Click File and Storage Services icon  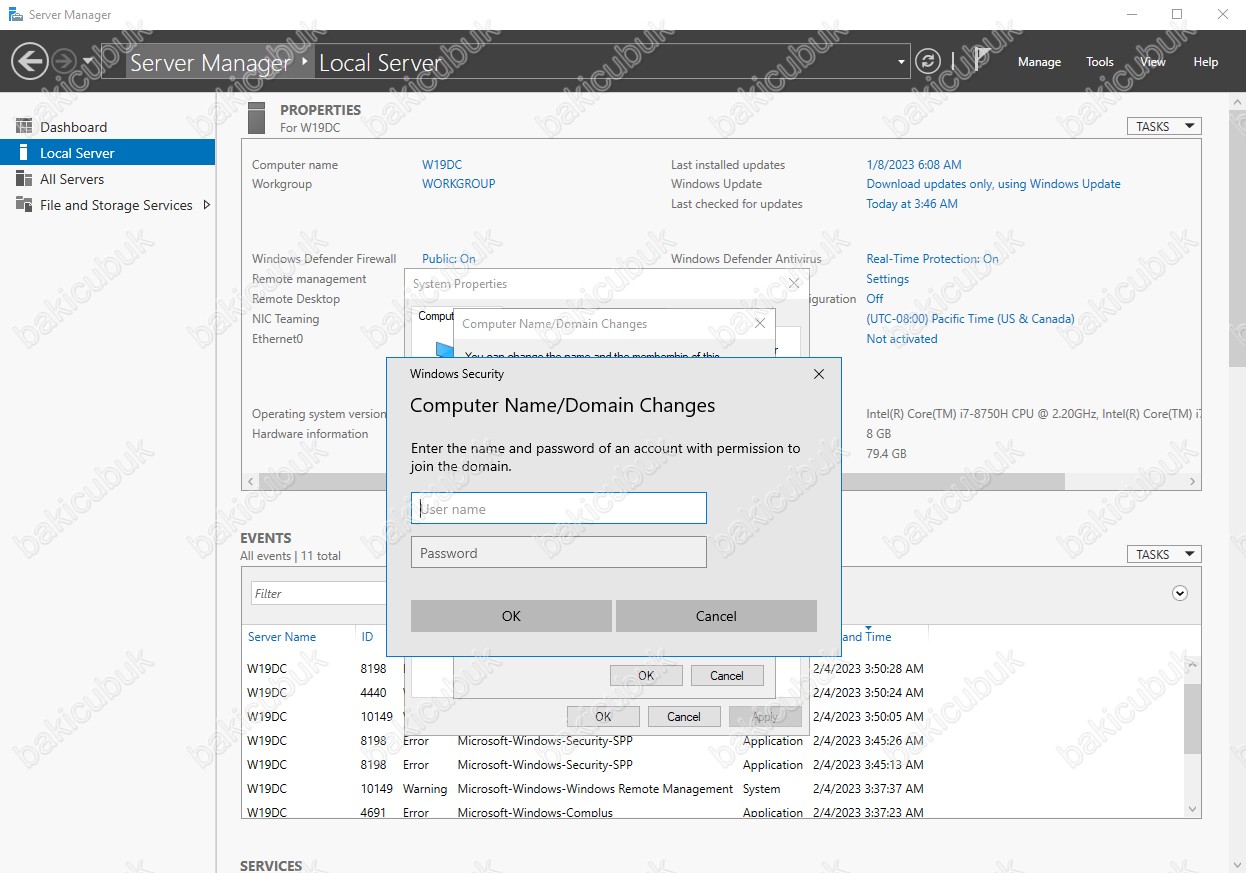(x=24, y=205)
